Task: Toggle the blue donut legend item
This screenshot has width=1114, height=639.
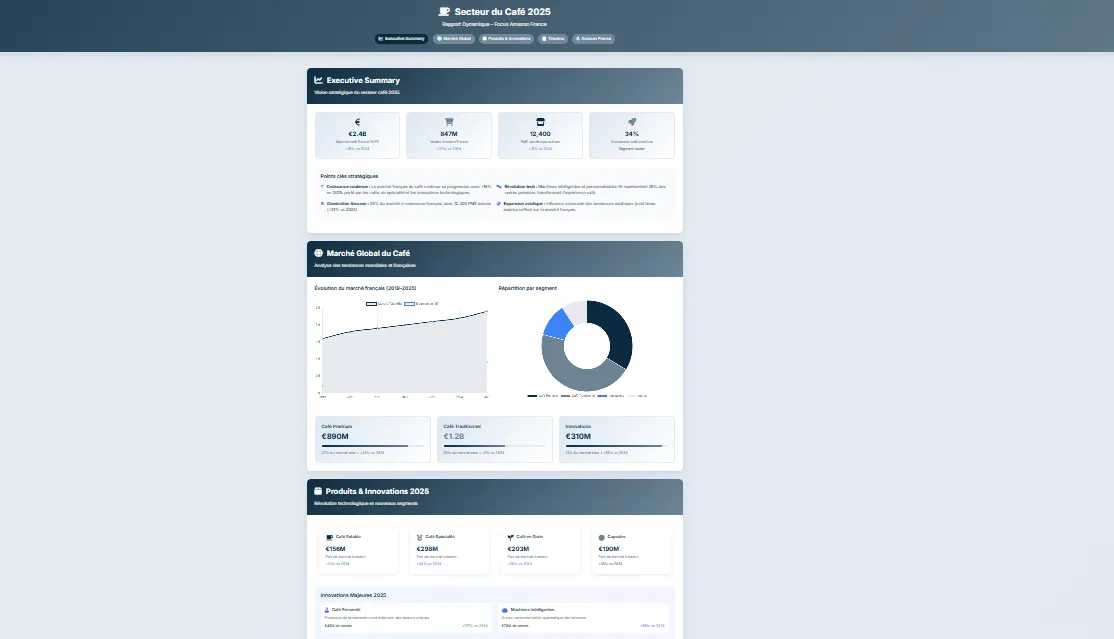Action: point(611,396)
